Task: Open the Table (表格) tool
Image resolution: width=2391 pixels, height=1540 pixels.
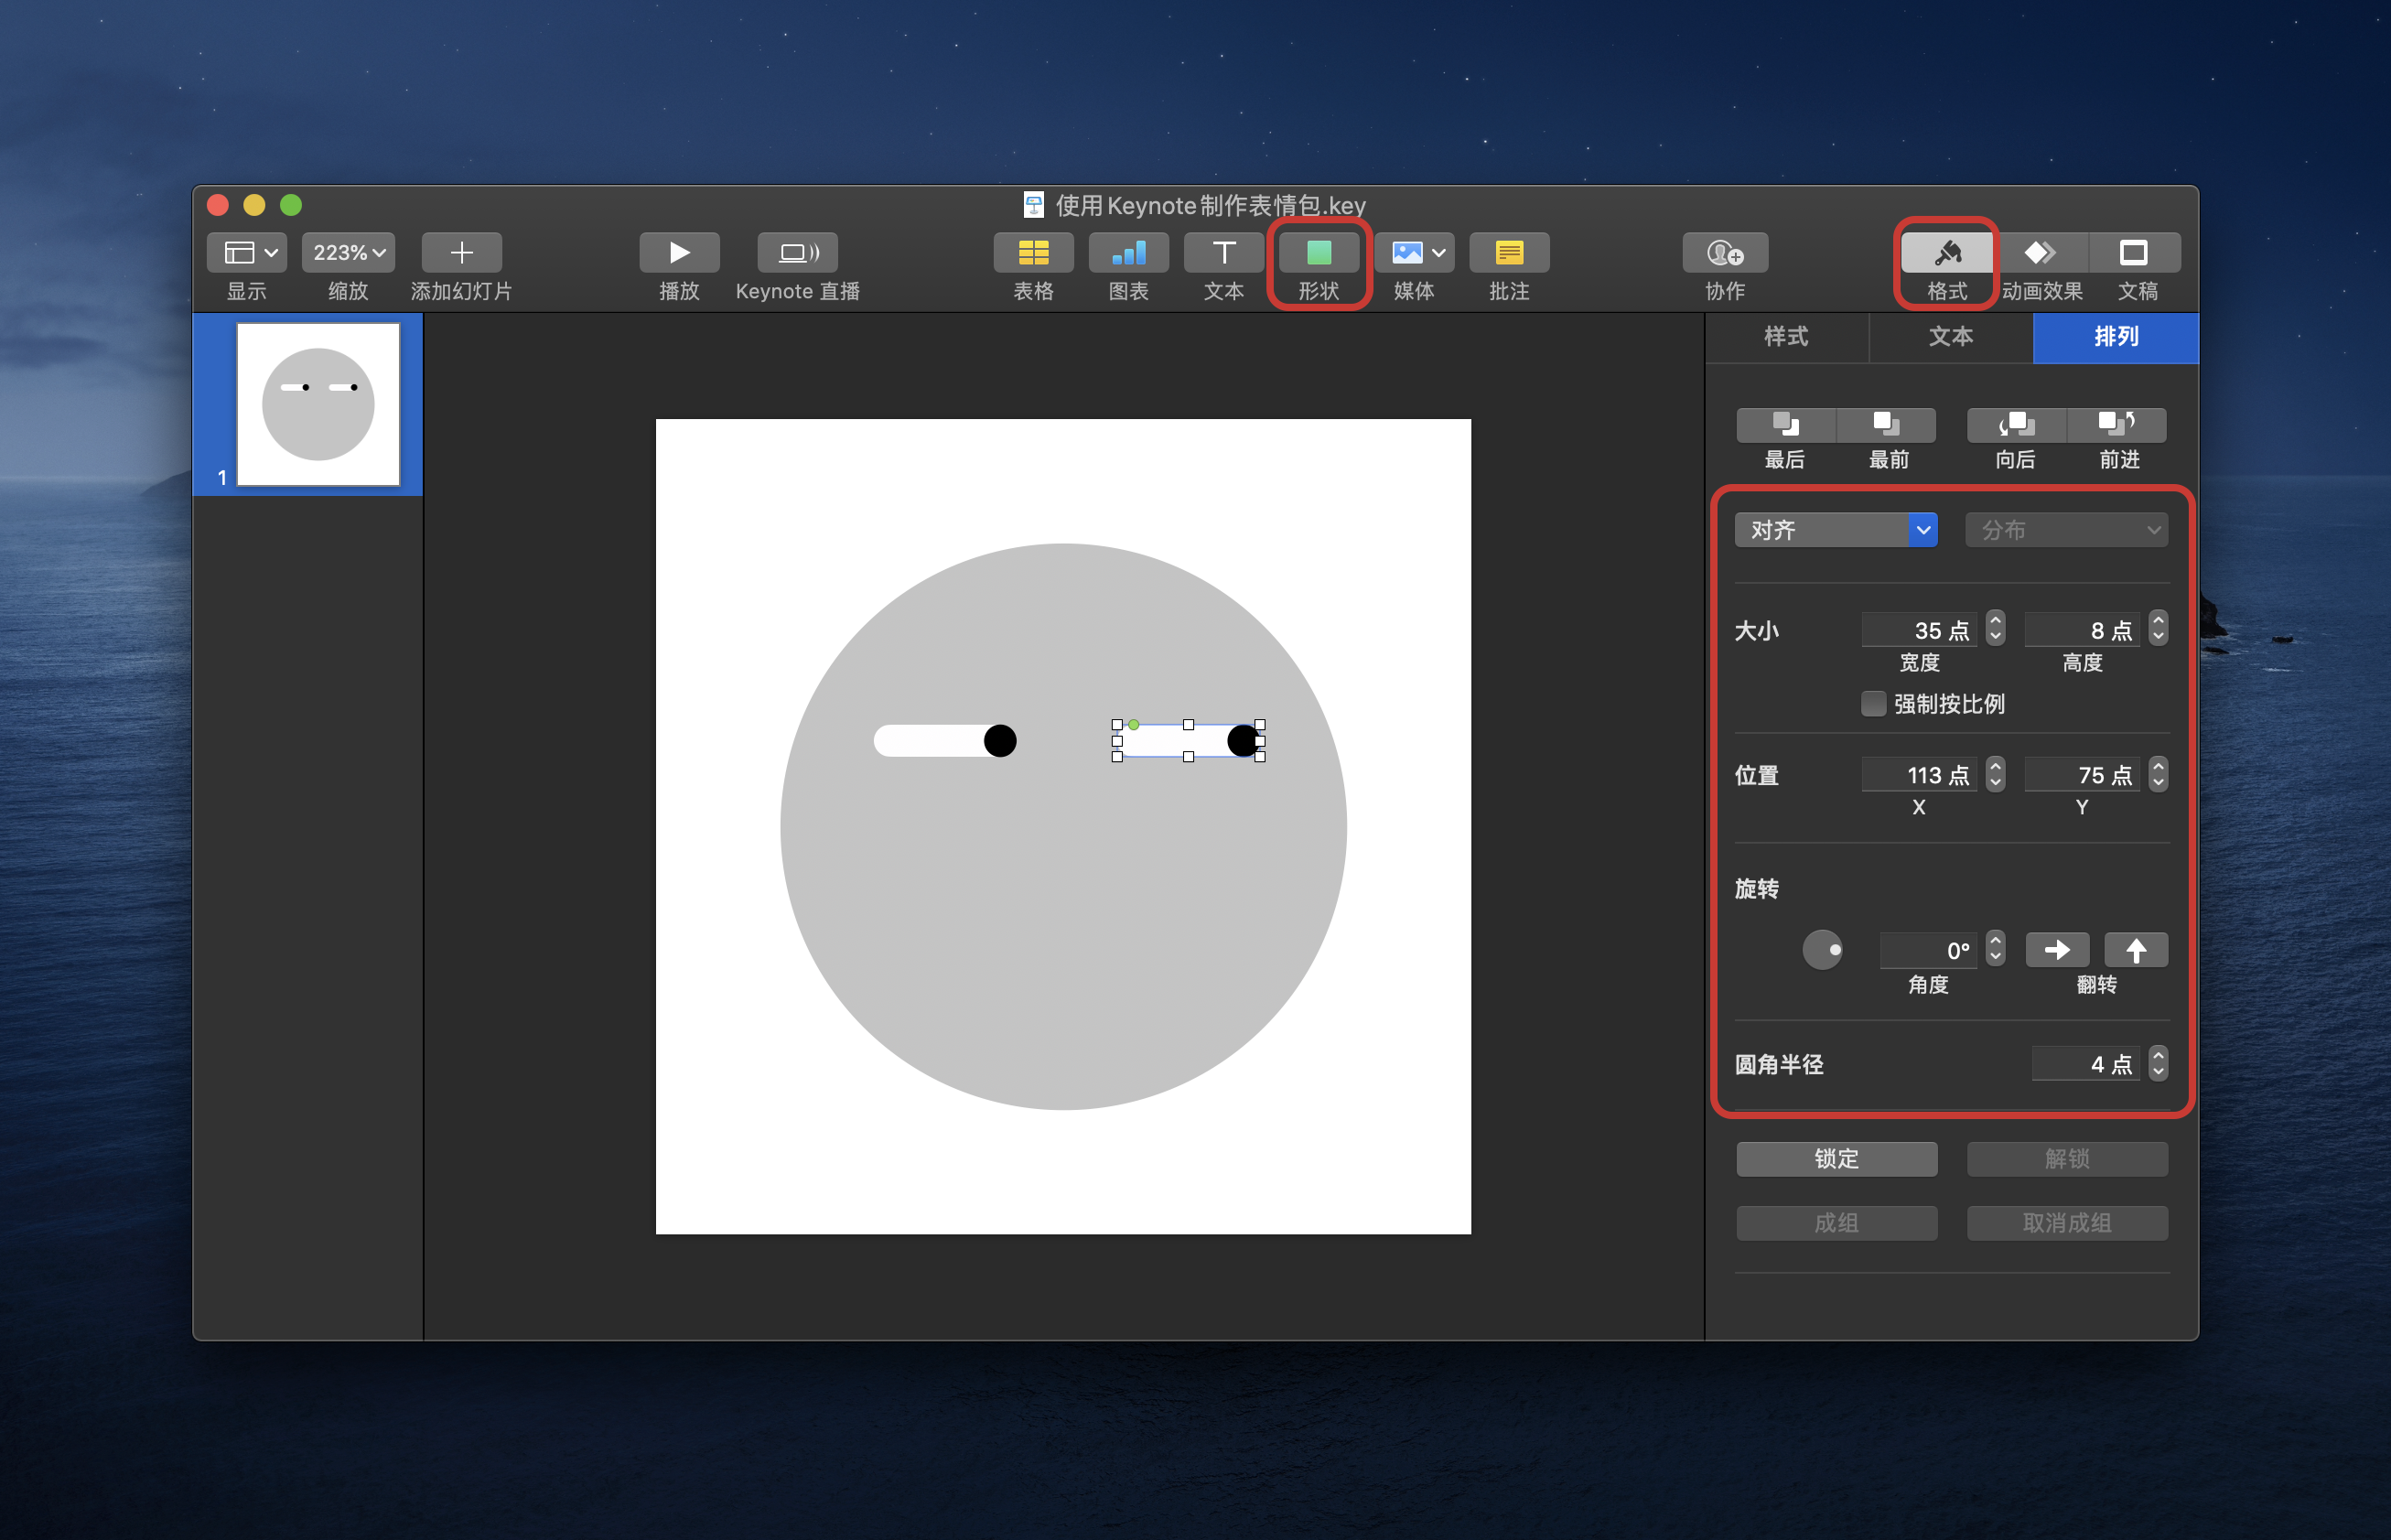Action: point(1033,253)
